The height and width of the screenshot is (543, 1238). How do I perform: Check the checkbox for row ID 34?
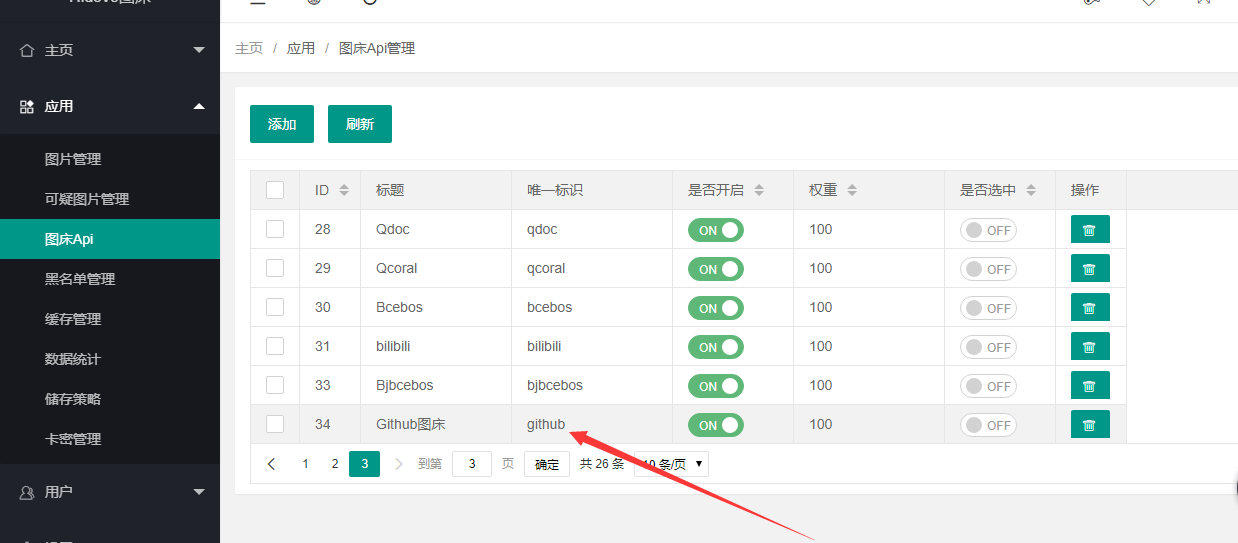275,424
